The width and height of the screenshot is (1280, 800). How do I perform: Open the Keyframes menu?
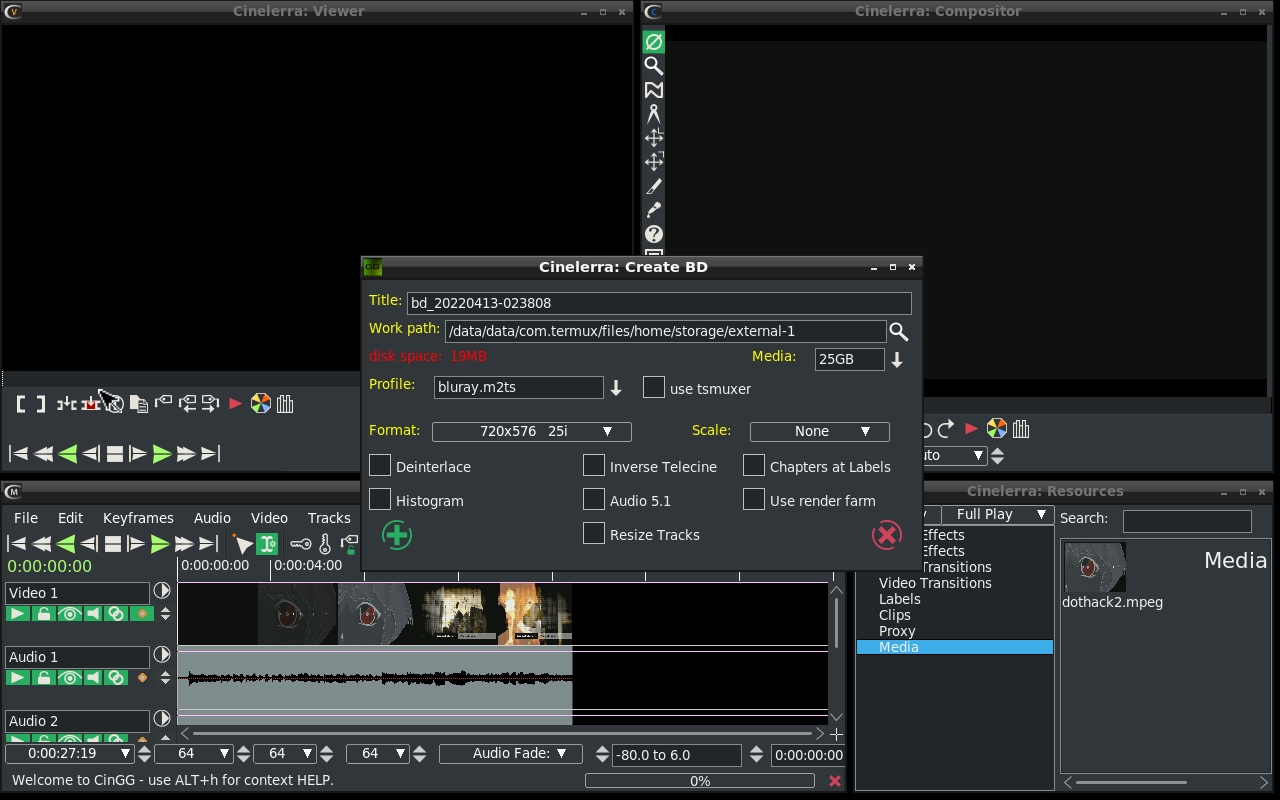click(x=138, y=518)
